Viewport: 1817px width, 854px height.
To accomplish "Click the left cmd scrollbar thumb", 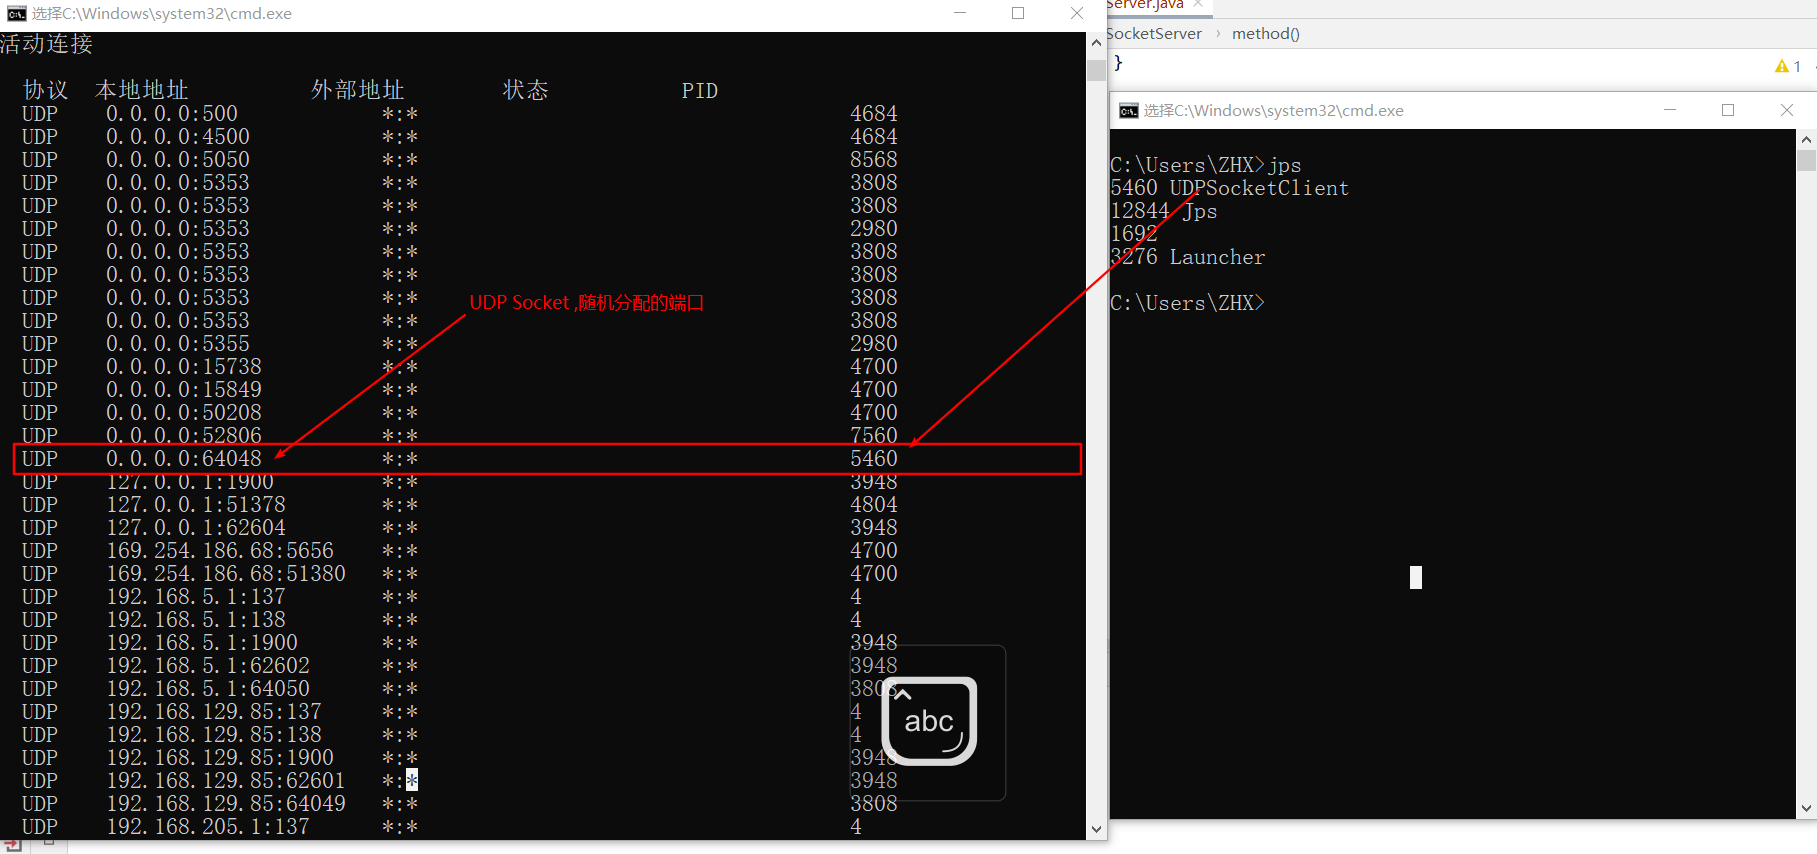I will 1097,70.
